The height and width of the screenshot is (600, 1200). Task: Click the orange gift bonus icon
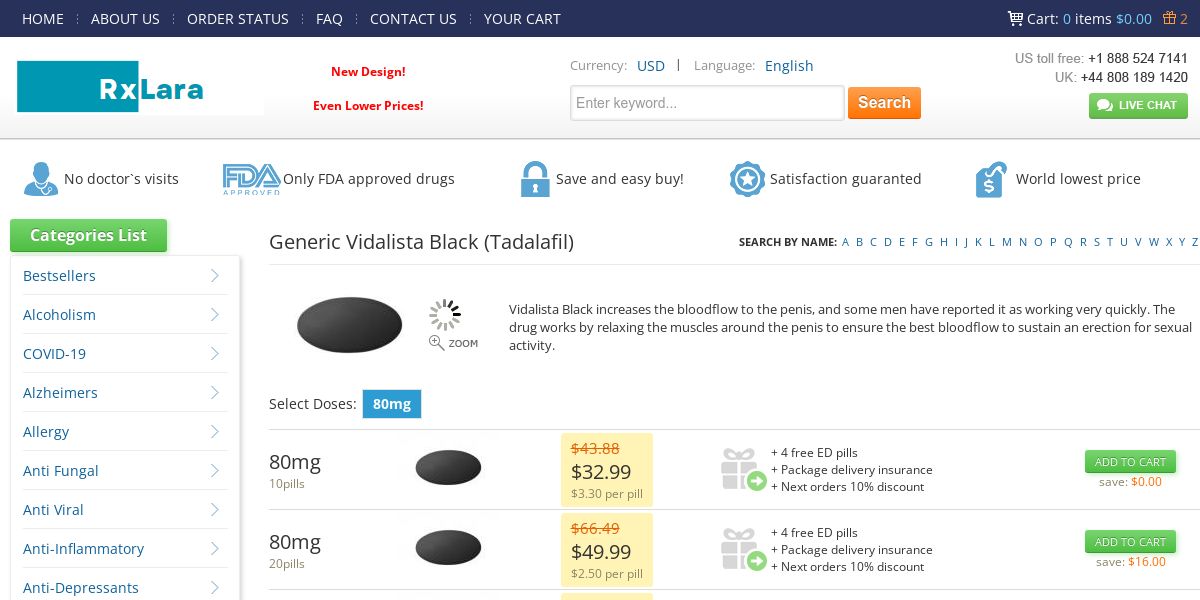click(x=1168, y=18)
